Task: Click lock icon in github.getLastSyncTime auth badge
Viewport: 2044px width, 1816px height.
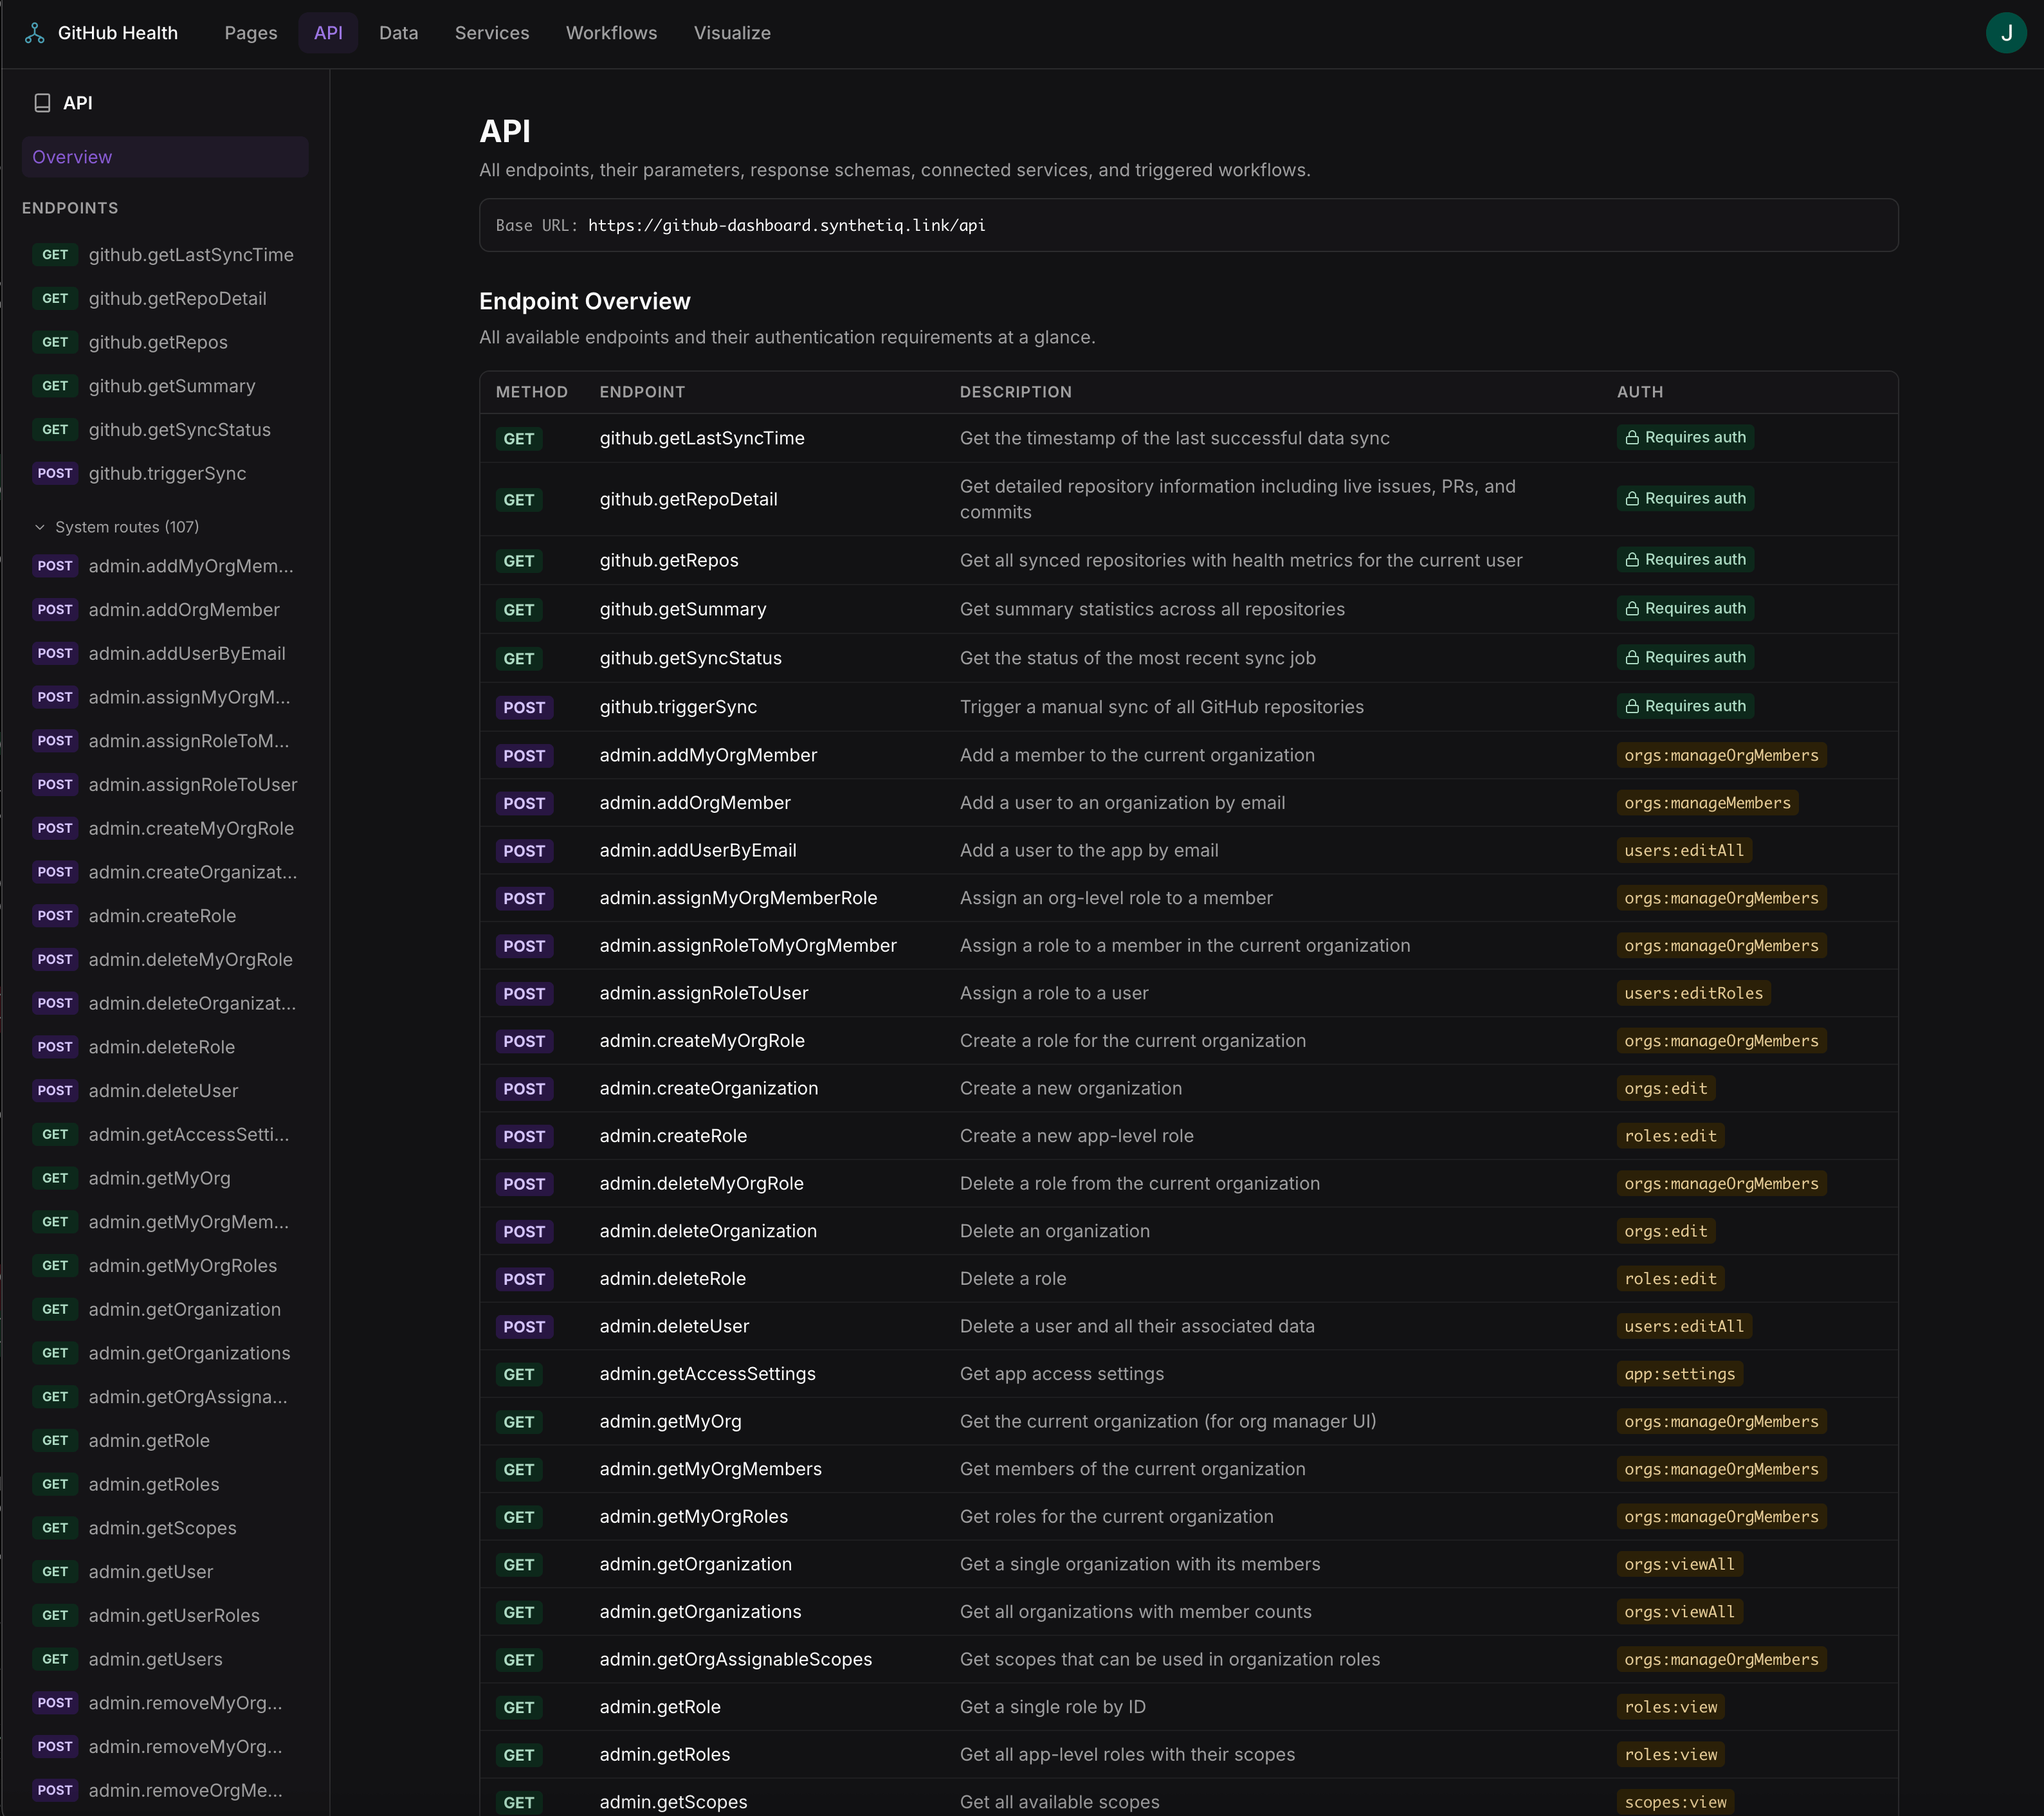Action: (1632, 438)
